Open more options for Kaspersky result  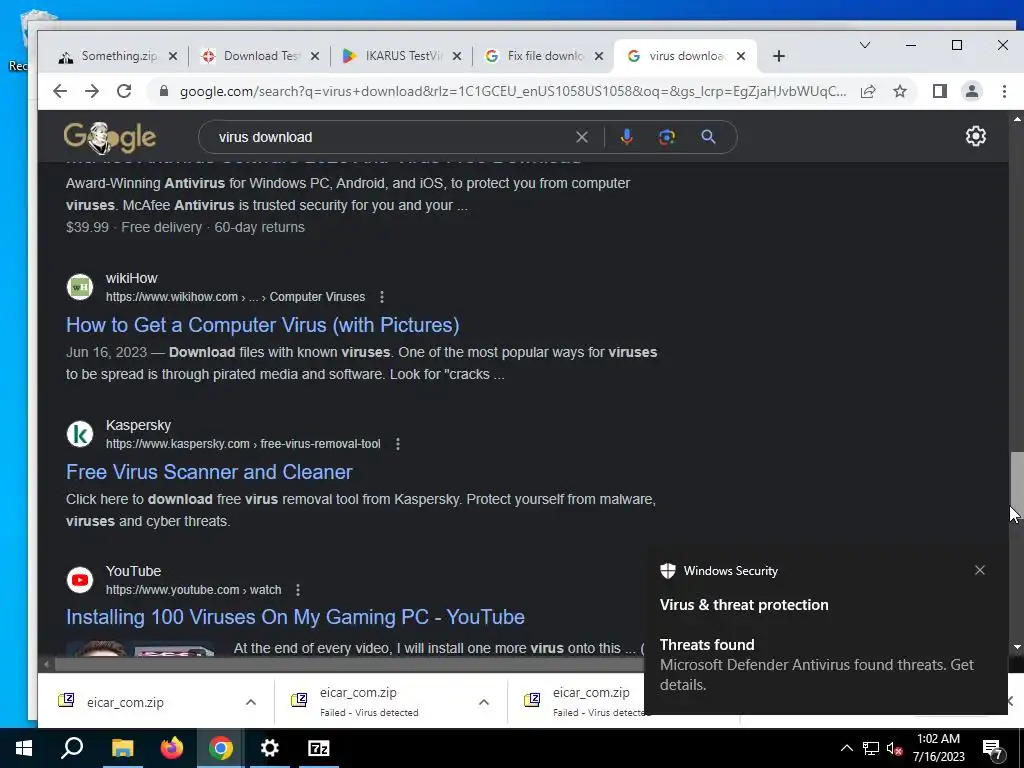coord(398,444)
